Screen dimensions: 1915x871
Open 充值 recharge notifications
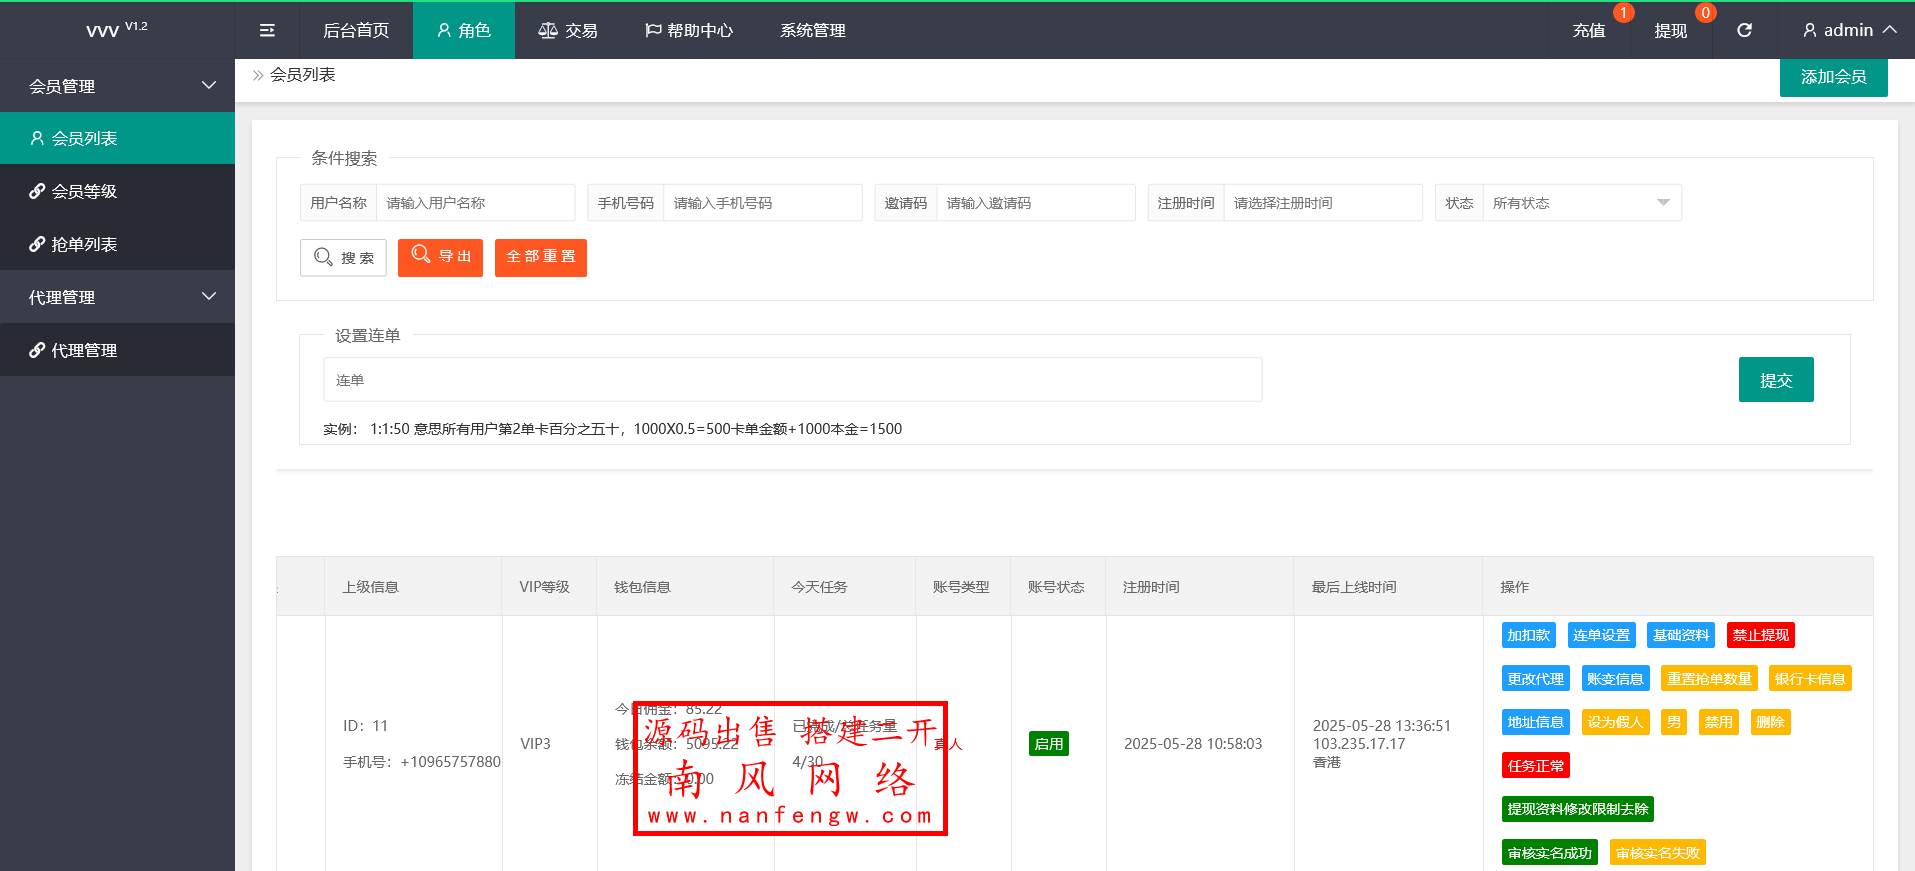click(1588, 31)
